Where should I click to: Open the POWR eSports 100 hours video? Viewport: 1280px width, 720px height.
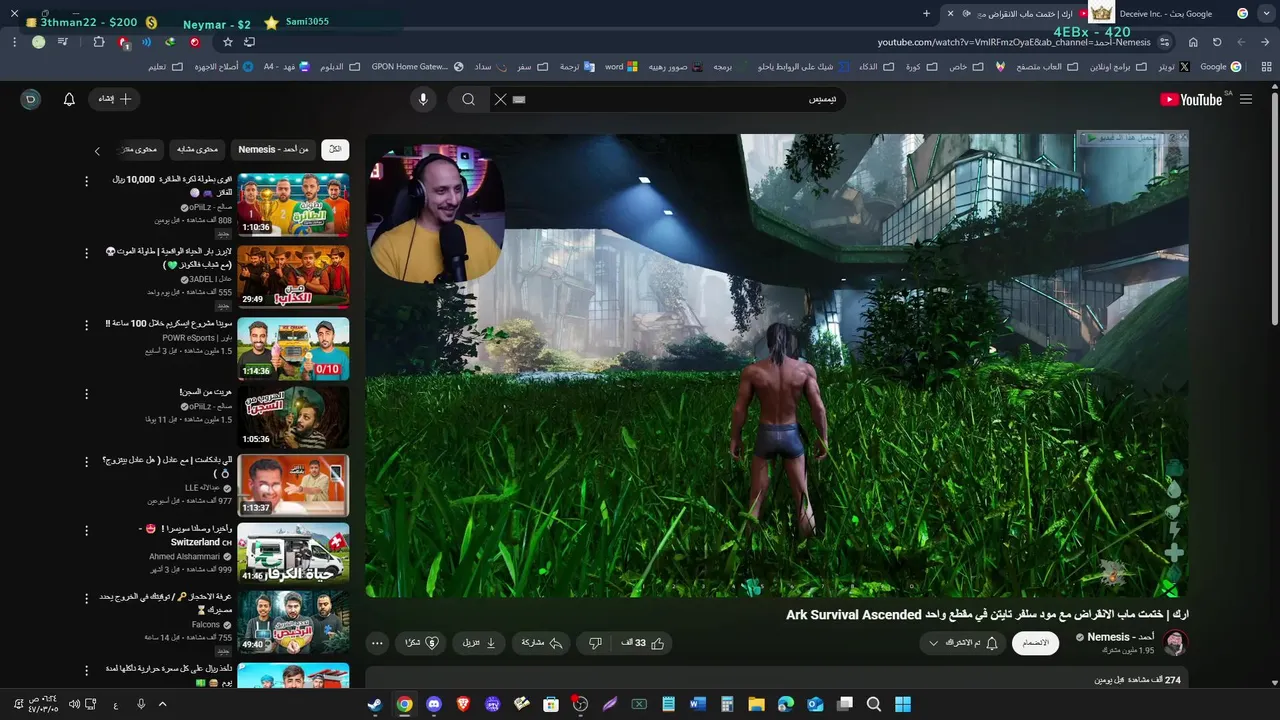[x=293, y=348]
